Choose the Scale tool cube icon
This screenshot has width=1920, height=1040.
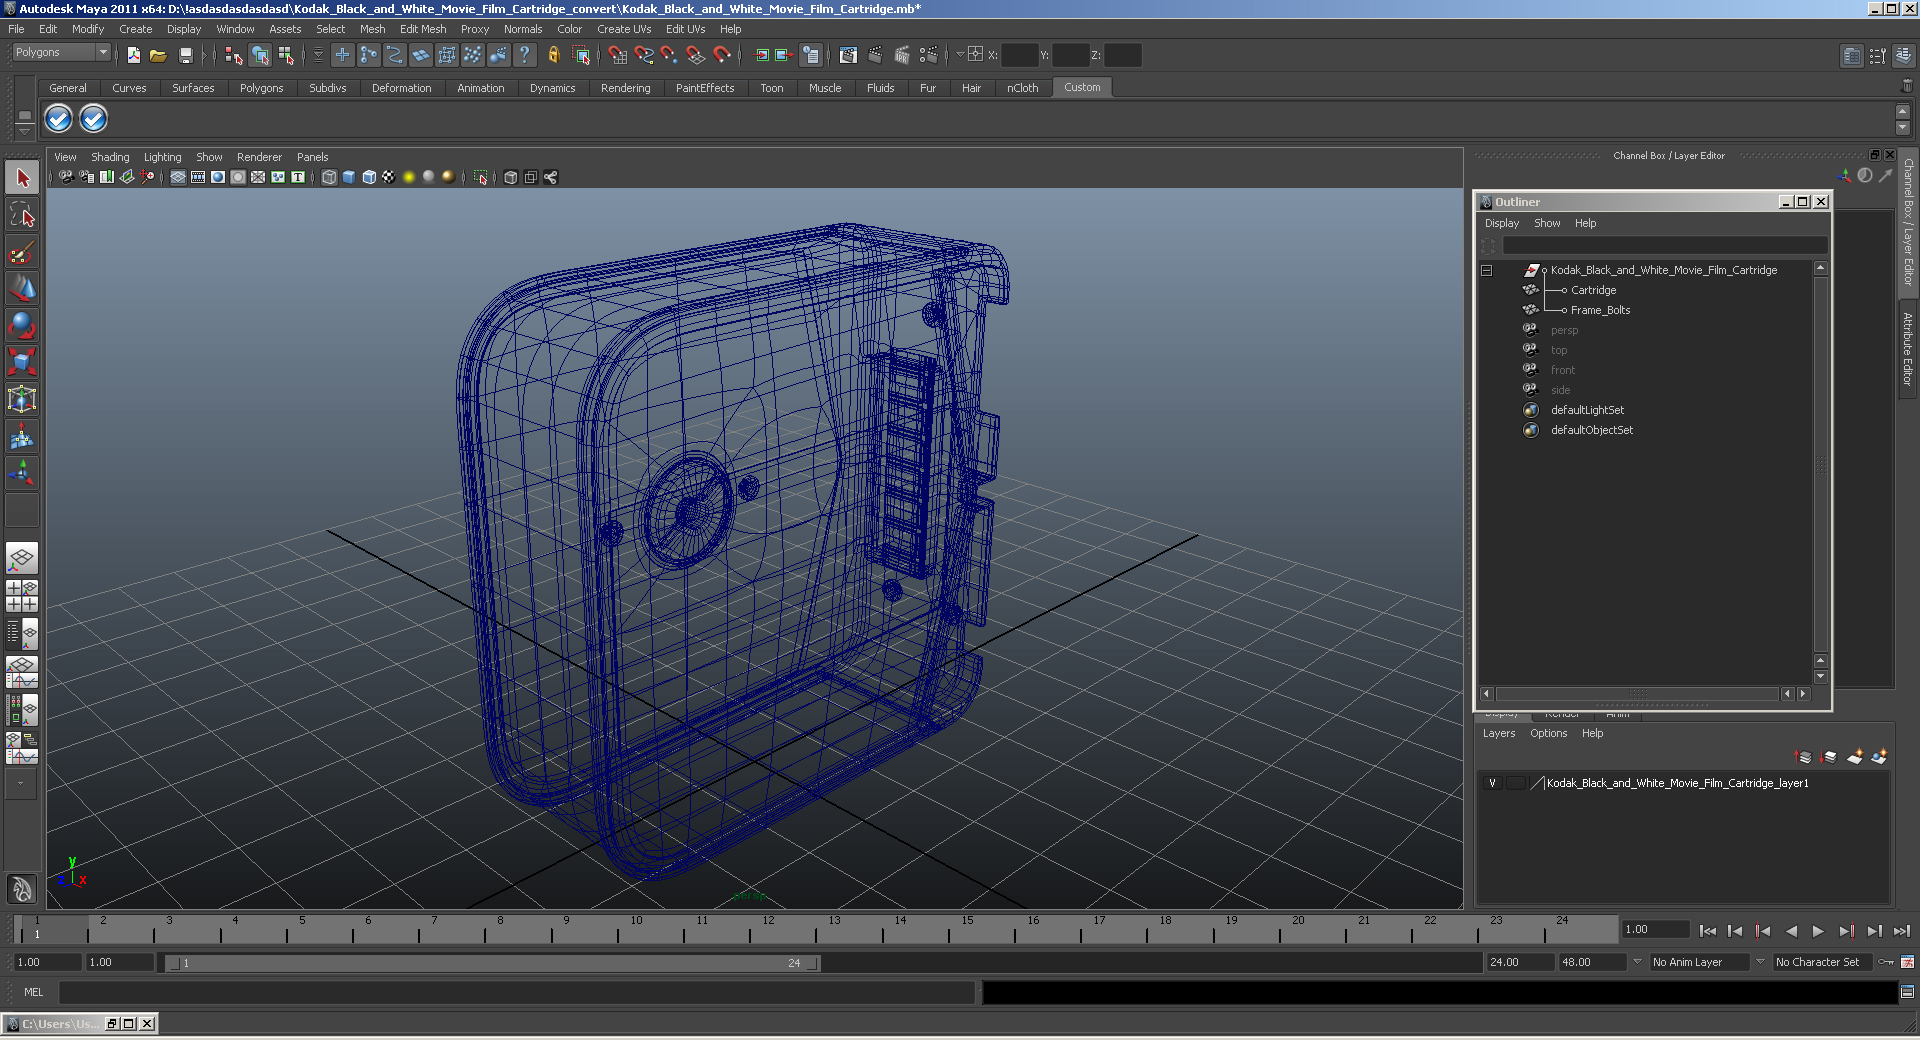[22, 361]
